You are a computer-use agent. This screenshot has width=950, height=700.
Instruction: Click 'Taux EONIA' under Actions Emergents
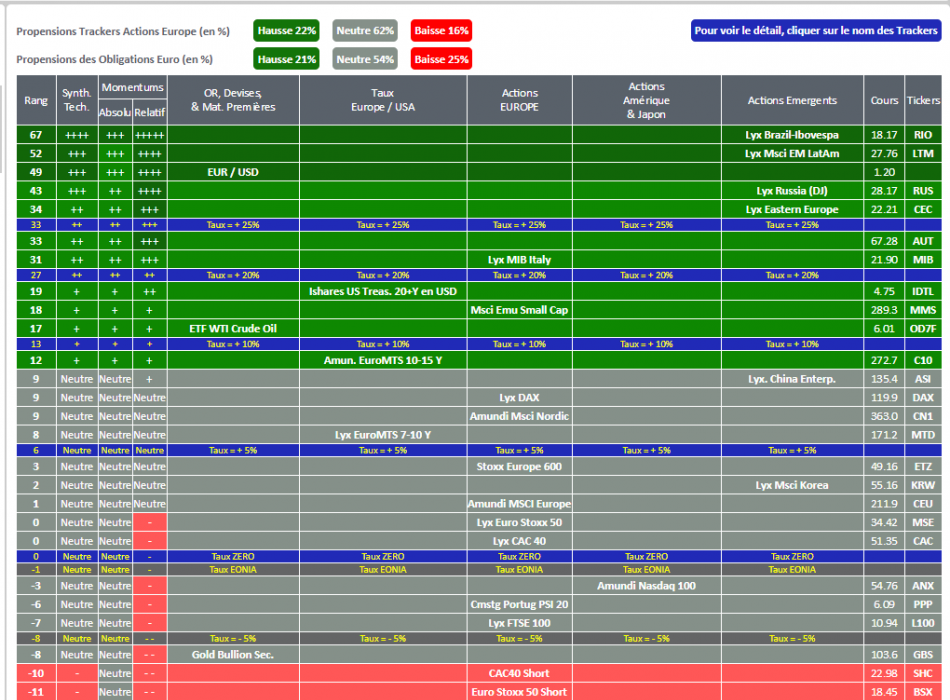[x=791, y=570]
